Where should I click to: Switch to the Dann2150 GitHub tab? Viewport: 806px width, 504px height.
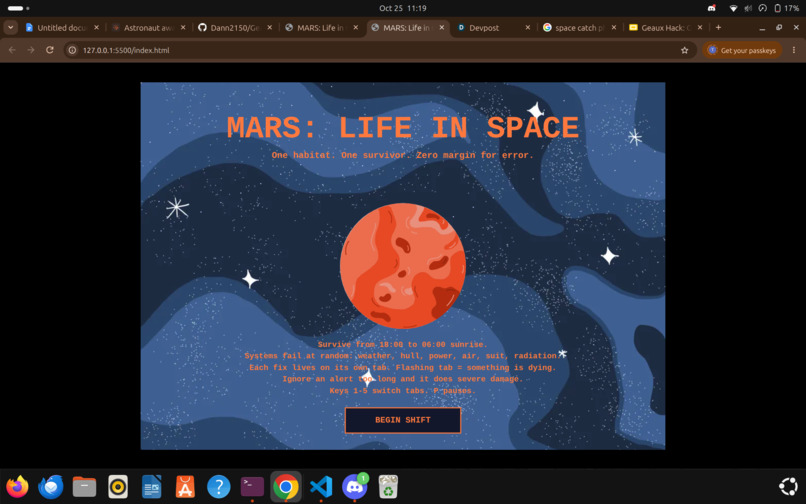pyautogui.click(x=235, y=28)
